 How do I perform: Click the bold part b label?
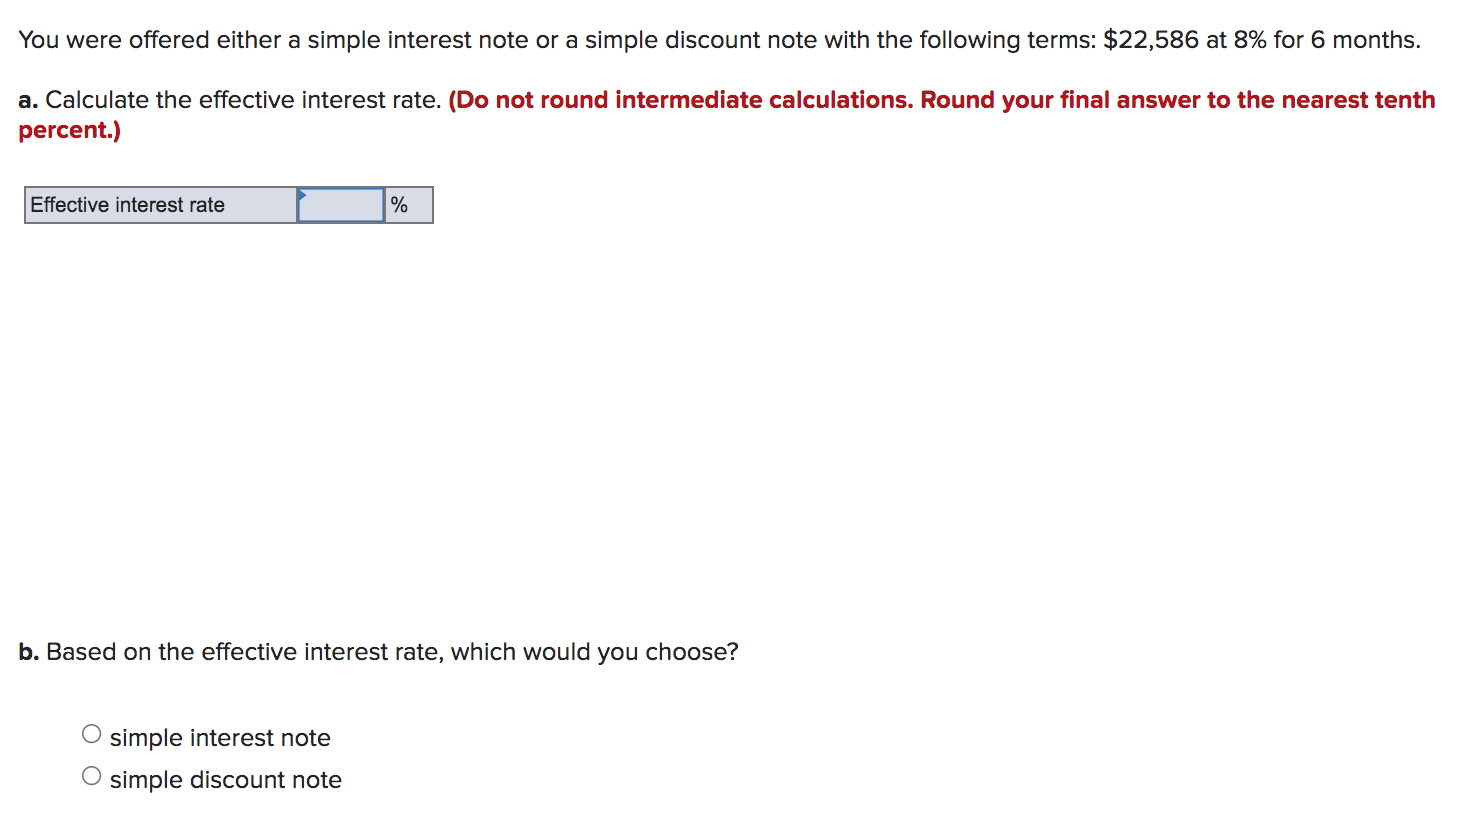click(27, 651)
